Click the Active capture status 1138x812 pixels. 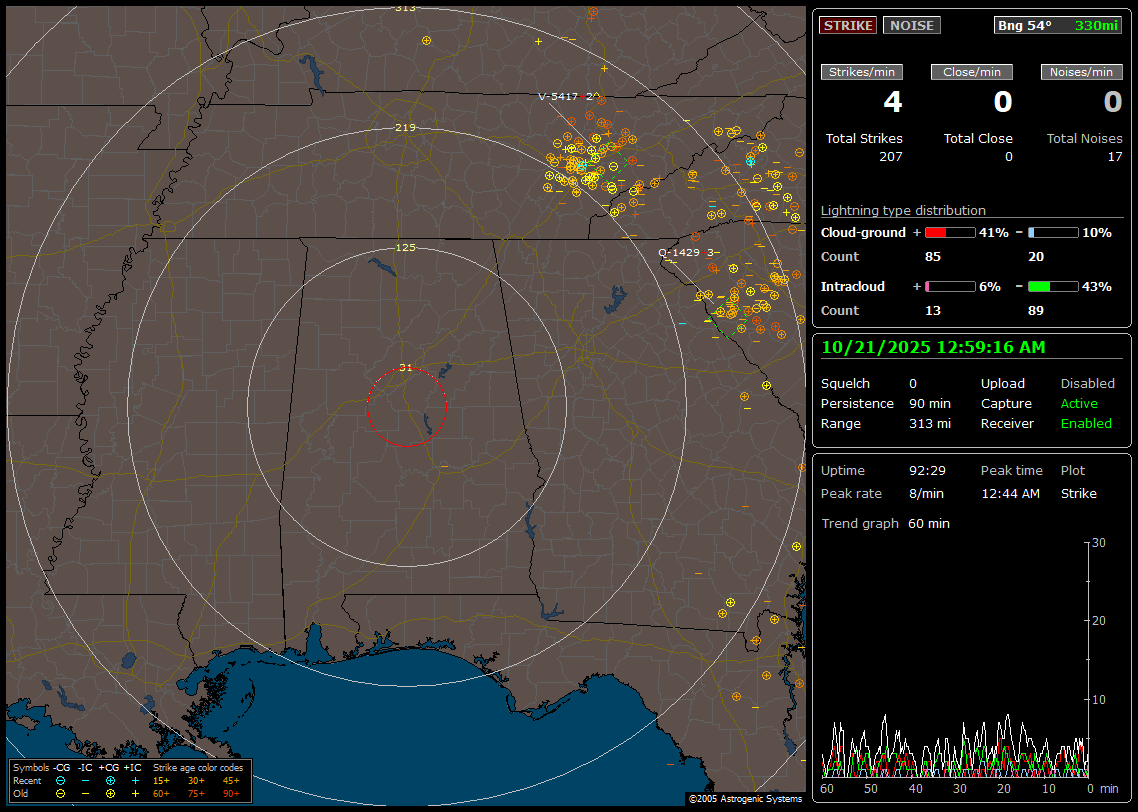pos(1078,403)
